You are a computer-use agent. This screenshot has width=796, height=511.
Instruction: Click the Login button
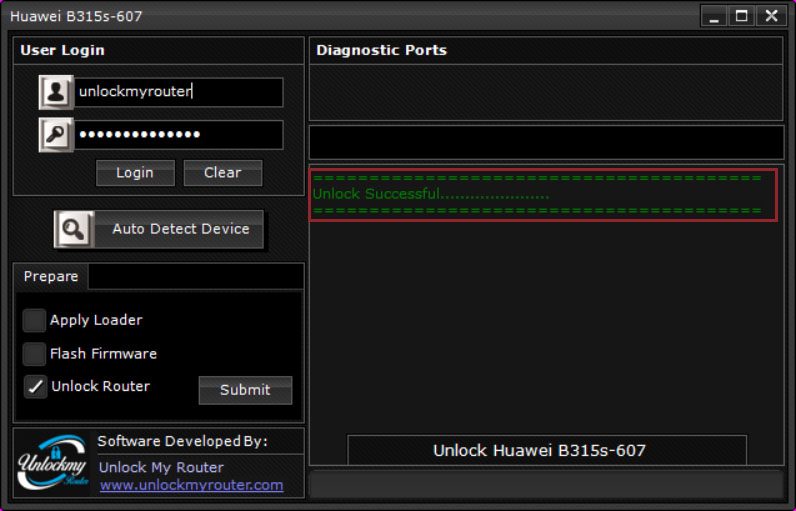(x=135, y=173)
